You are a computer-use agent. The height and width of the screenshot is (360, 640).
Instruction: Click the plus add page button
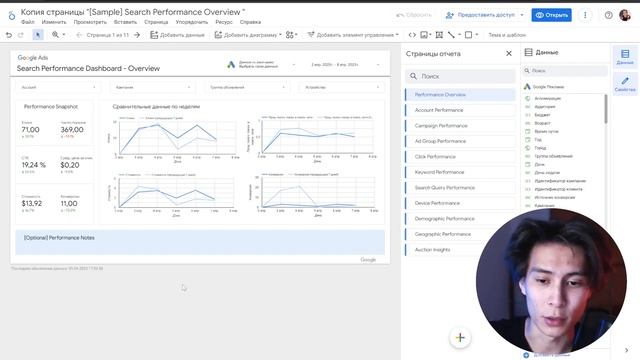[x=460, y=338]
